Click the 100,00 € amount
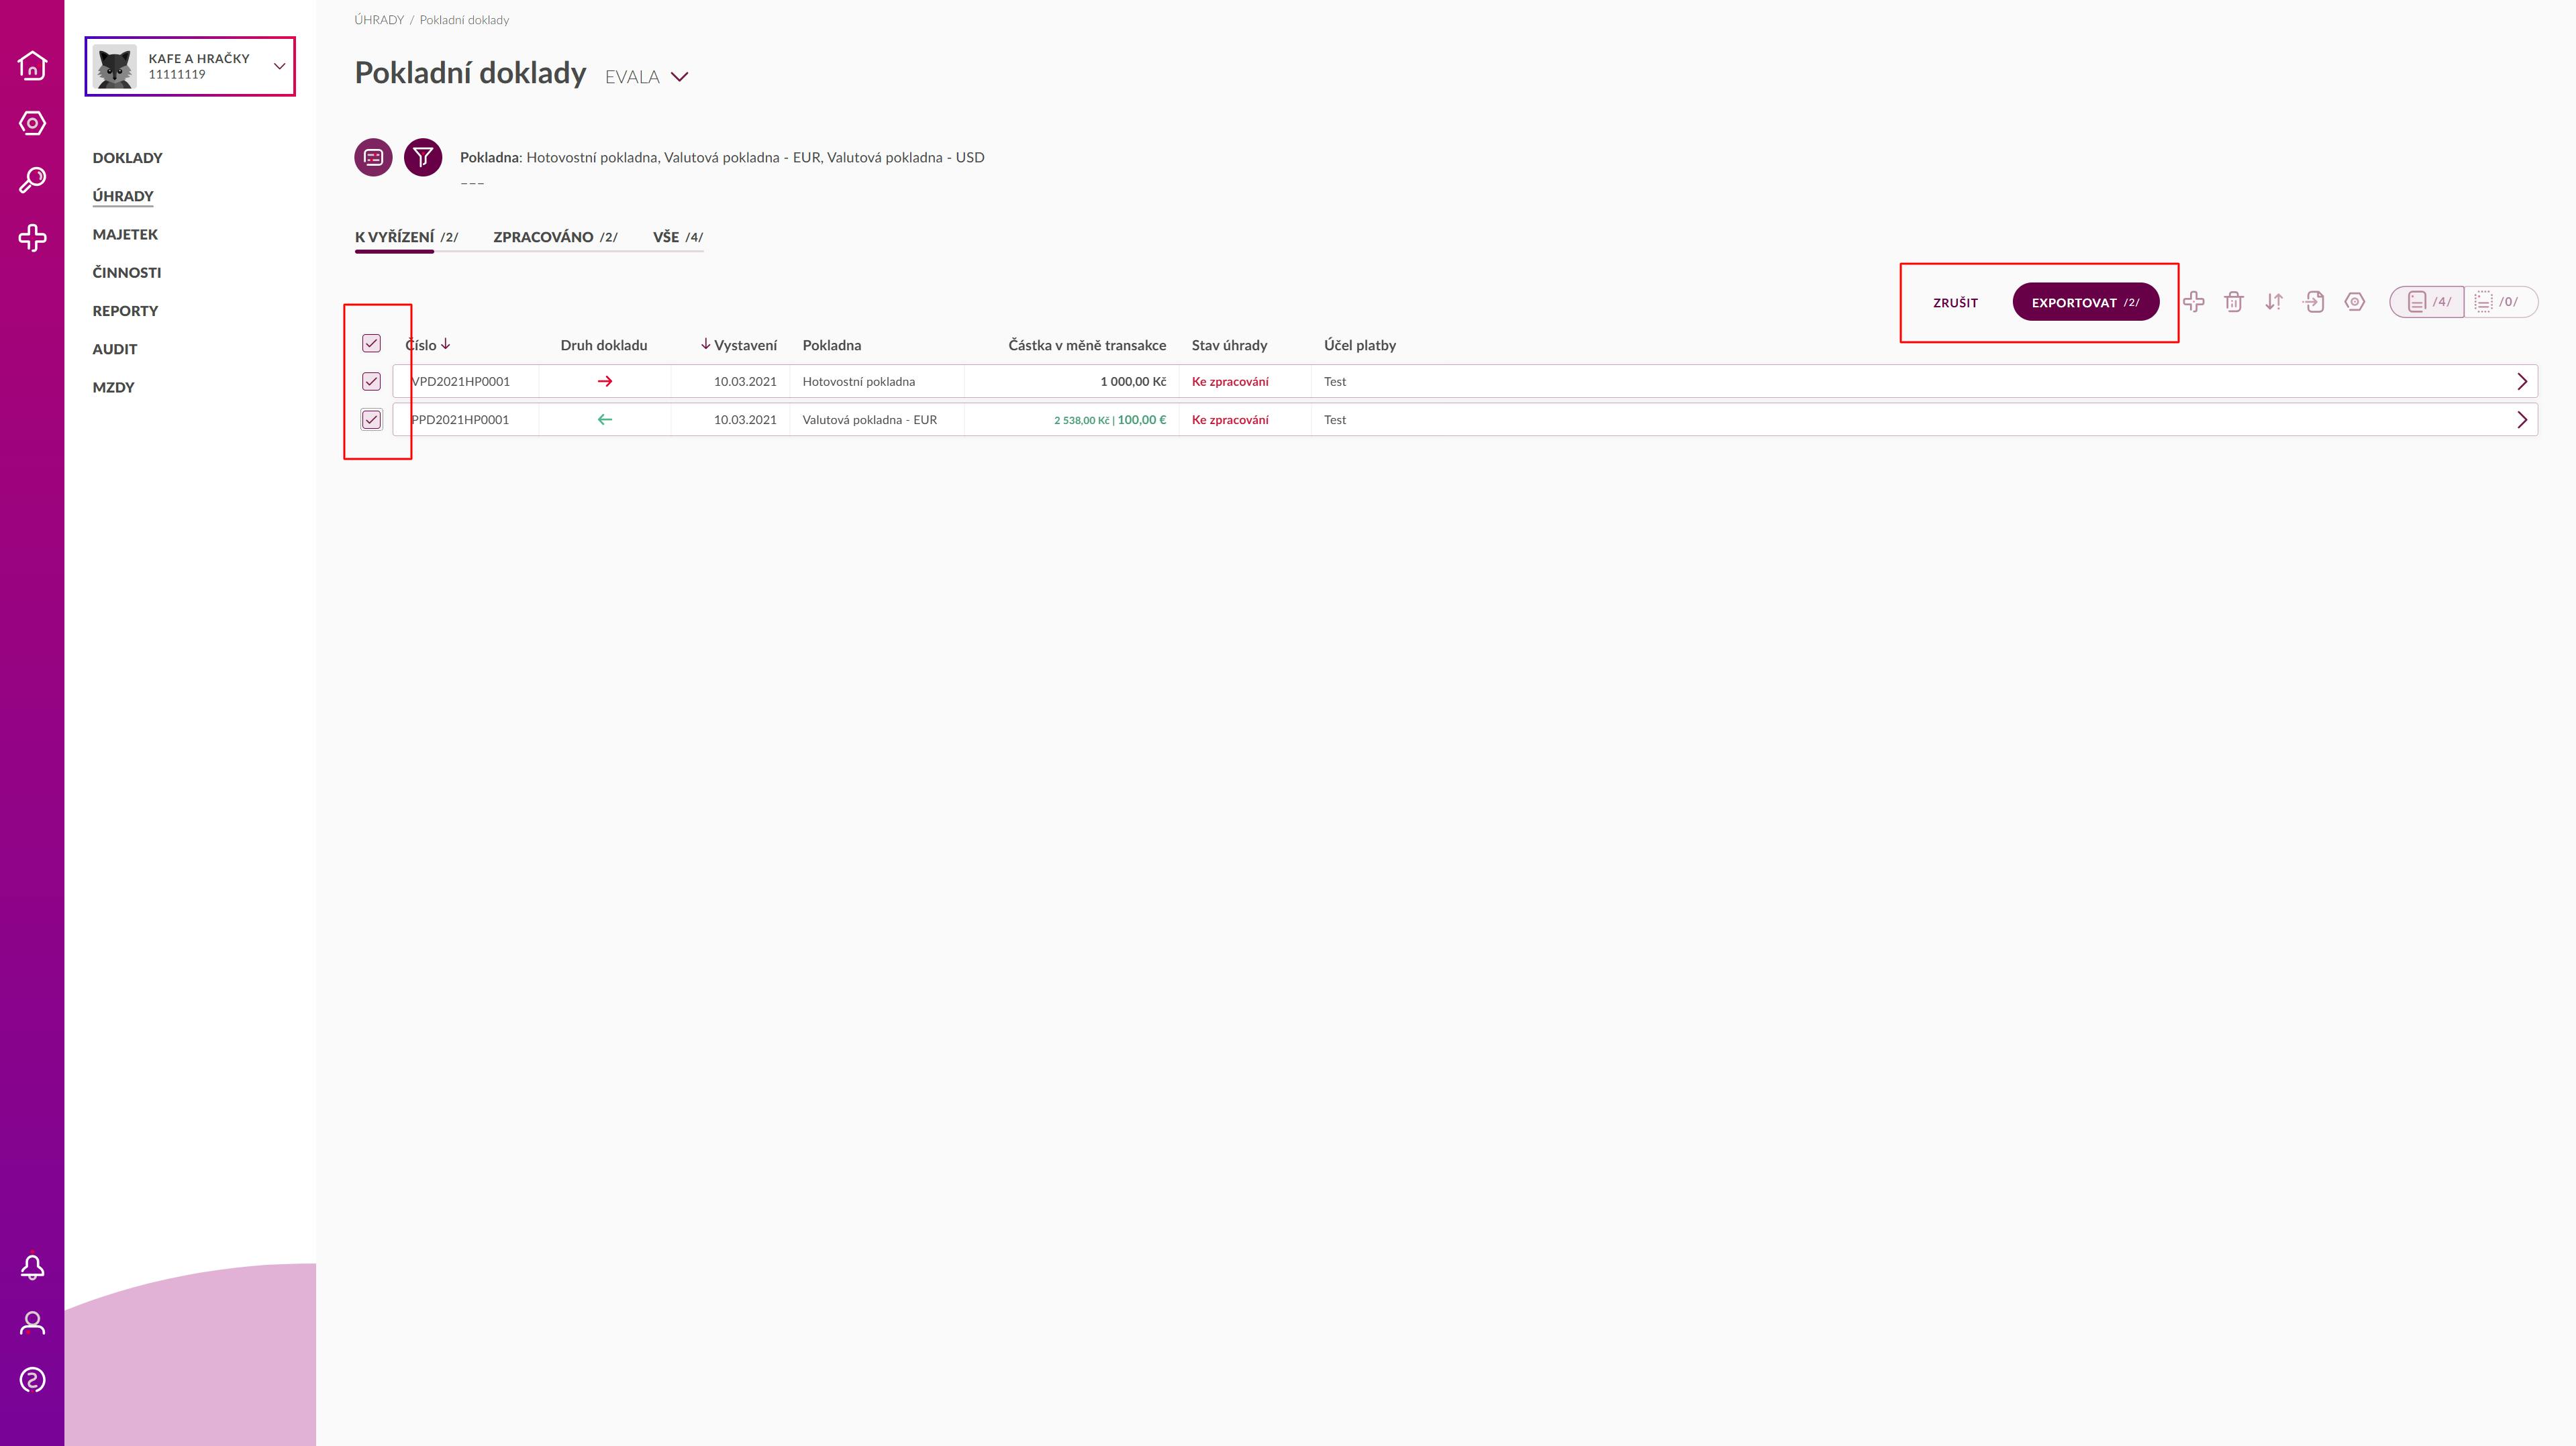2576x1446 pixels. (x=1142, y=420)
